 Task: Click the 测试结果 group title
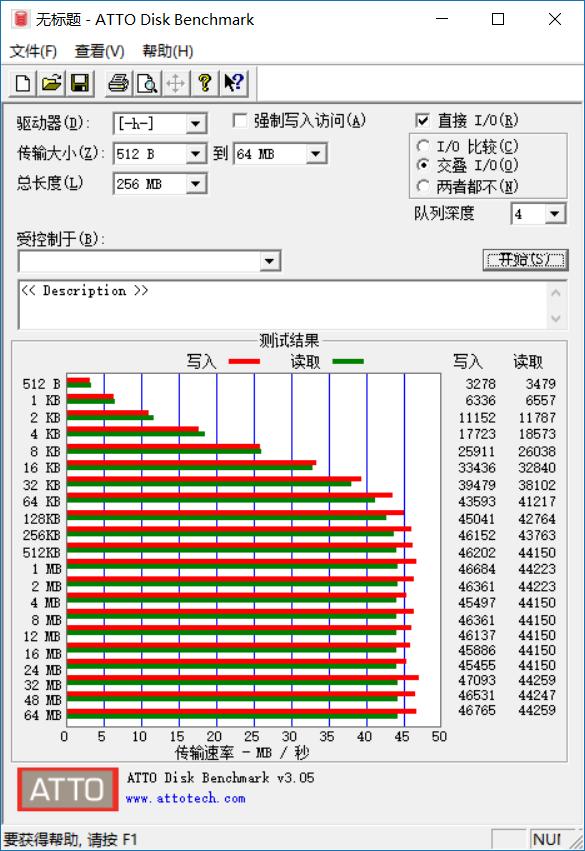click(x=289, y=341)
